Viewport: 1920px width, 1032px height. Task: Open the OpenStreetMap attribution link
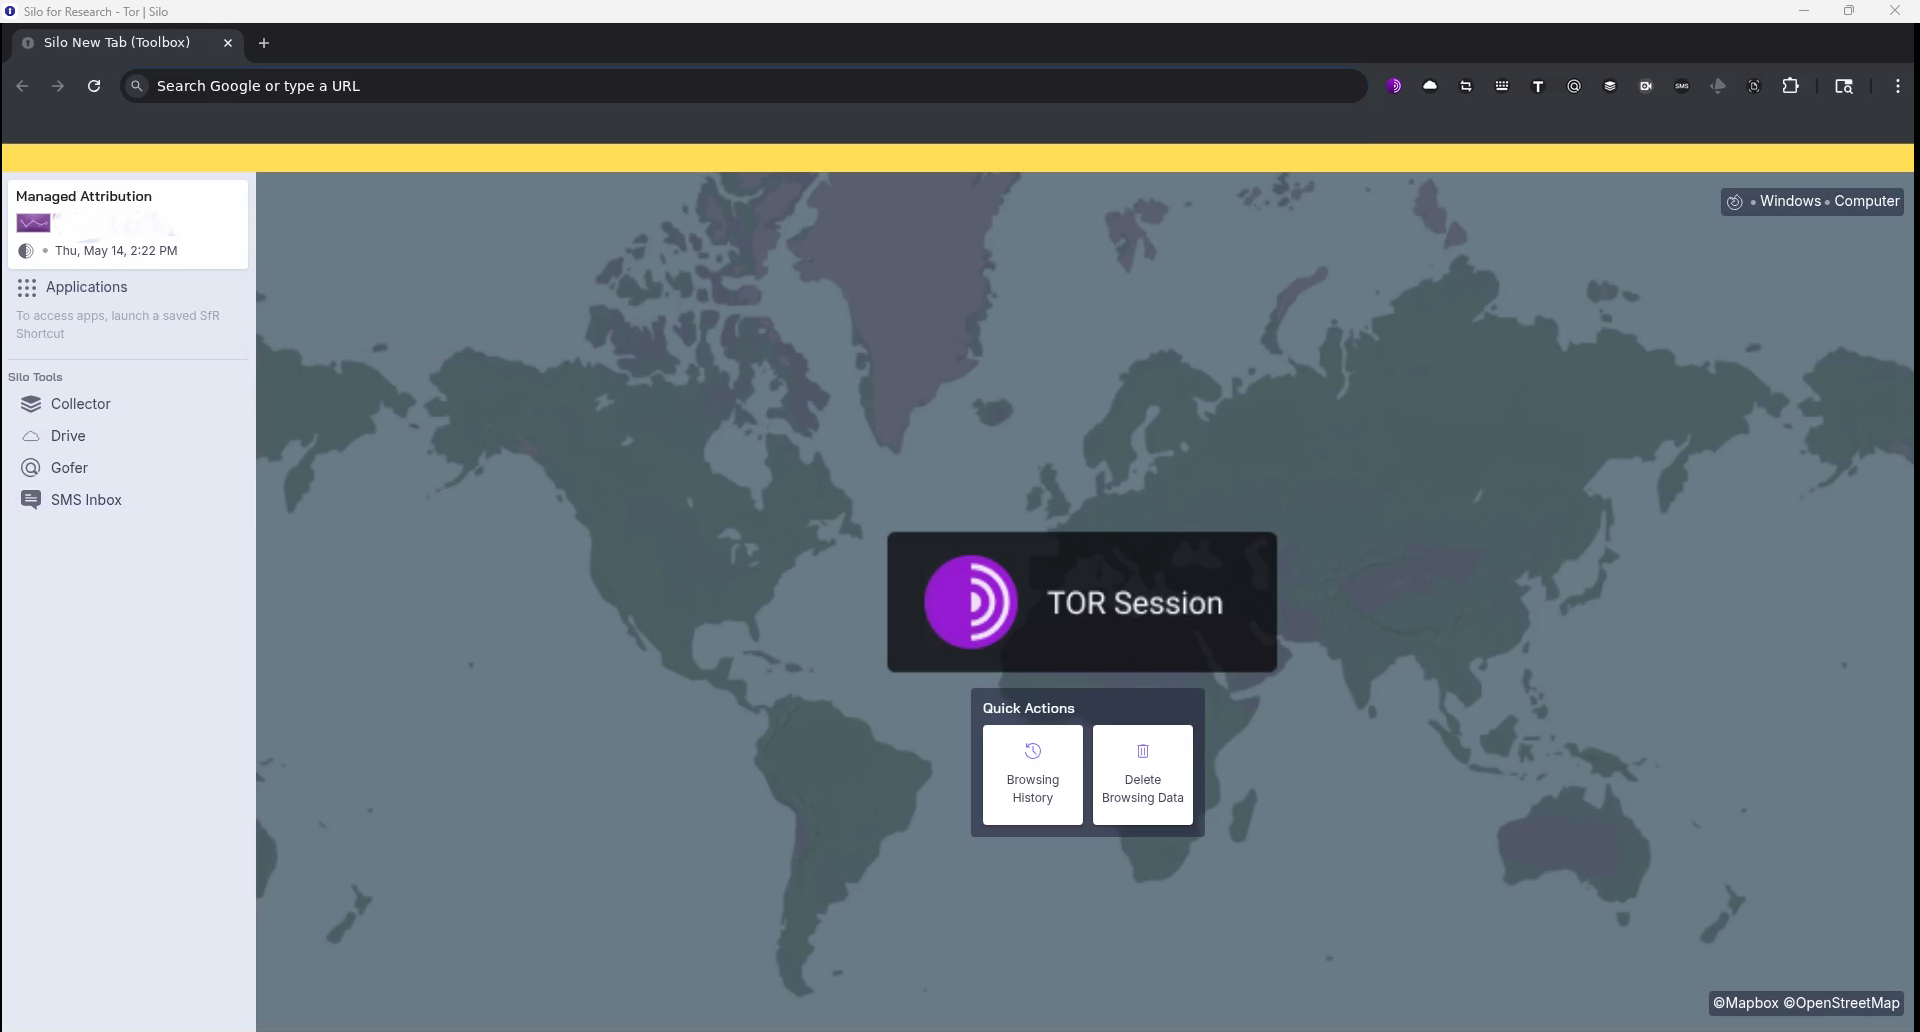1841,1003
